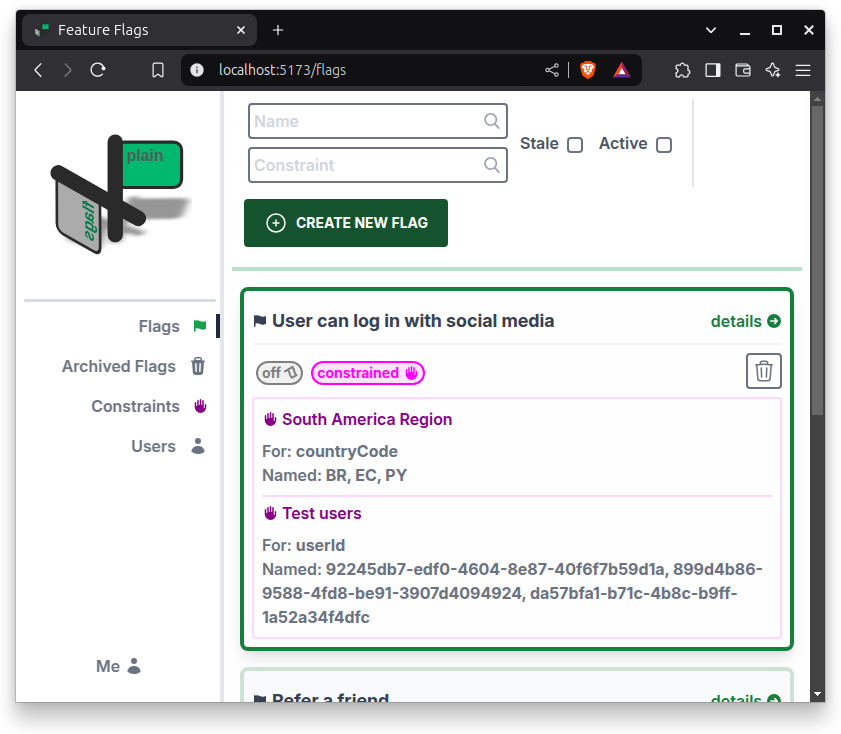Toggle the browser sidebar panel icon
Image resolution: width=841 pixels, height=734 pixels.
coord(713,70)
